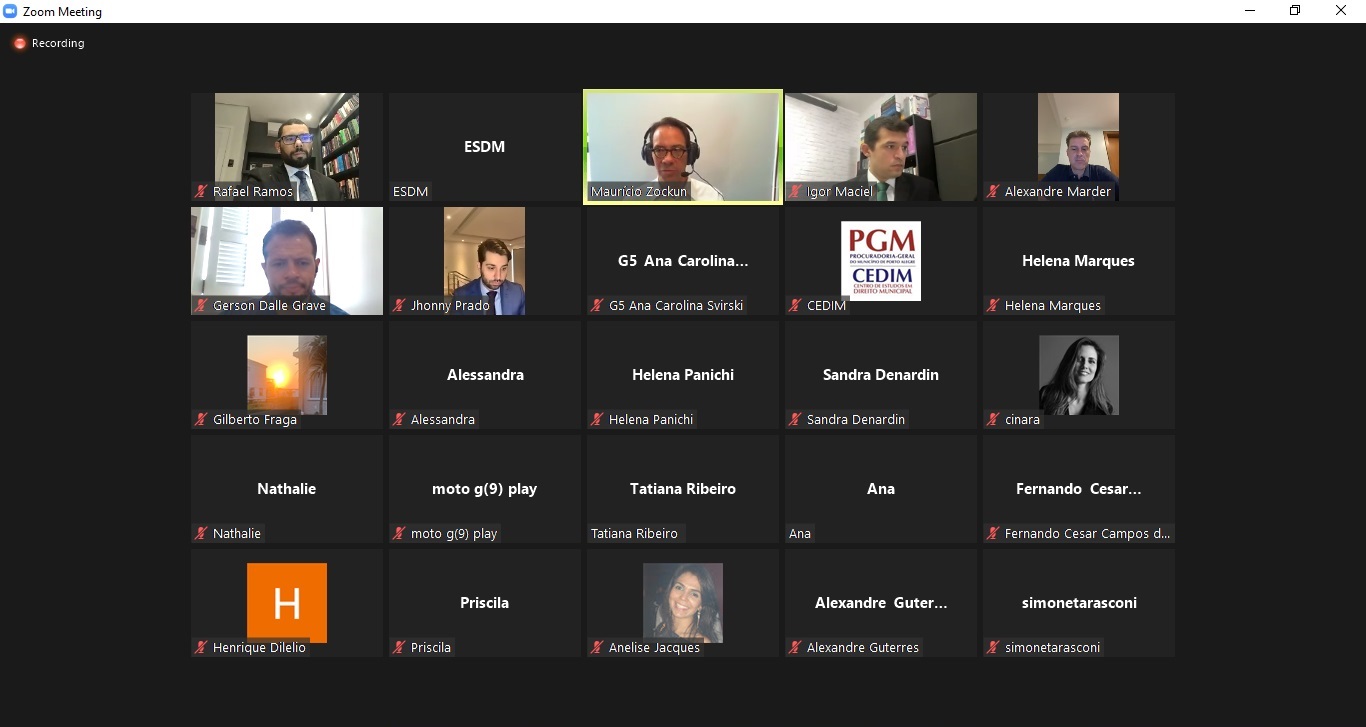Click the Ana participant tile

881,489
